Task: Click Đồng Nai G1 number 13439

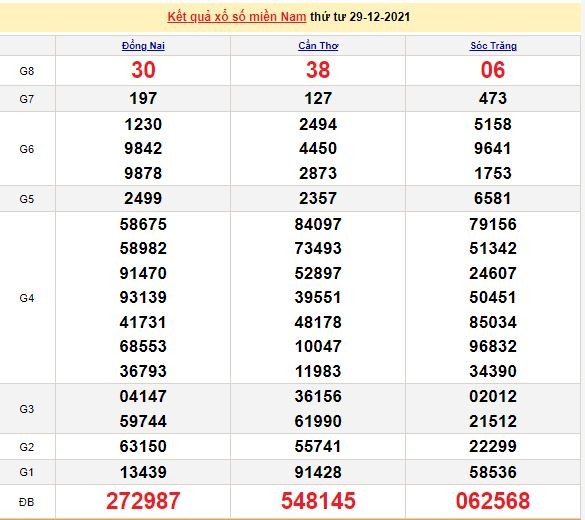Action: [143, 472]
